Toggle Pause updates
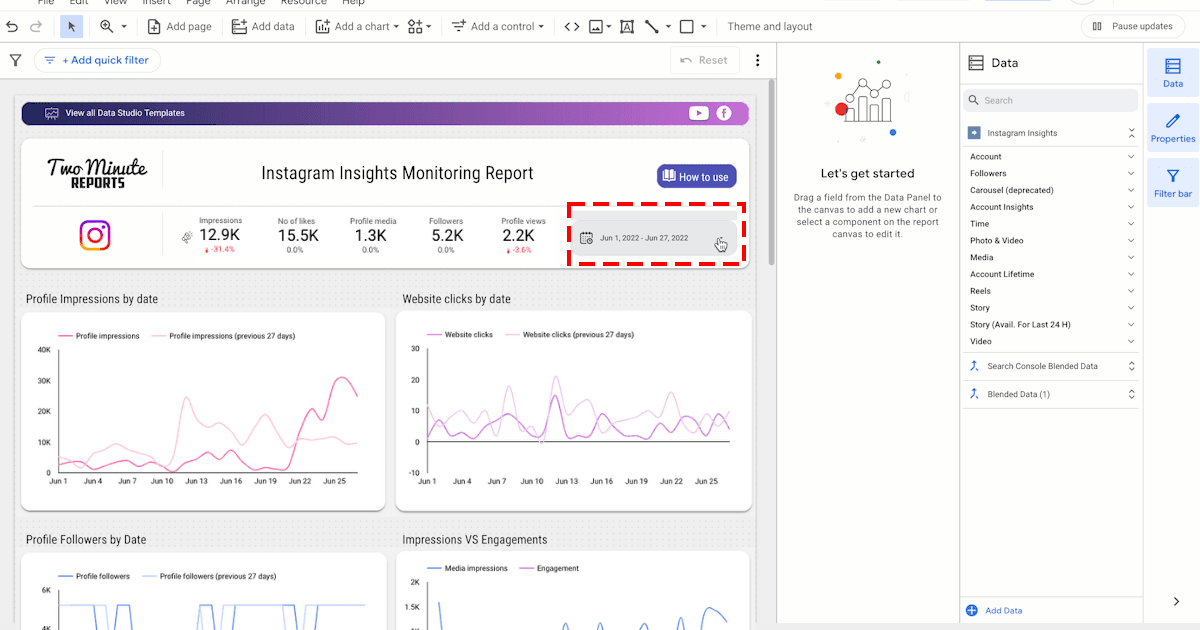 coord(1132,27)
